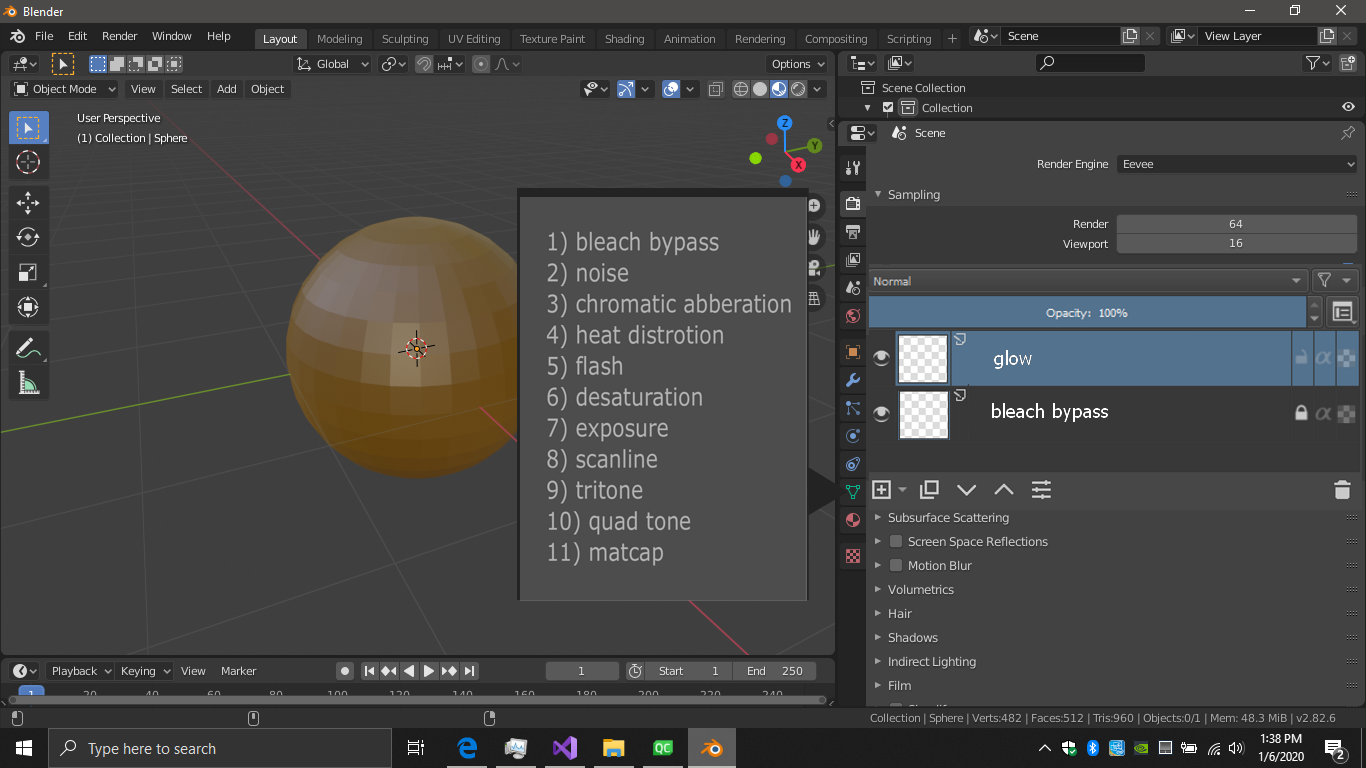Delete the layer with the trash icon
Viewport: 1366px width, 768px height.
(1342, 490)
